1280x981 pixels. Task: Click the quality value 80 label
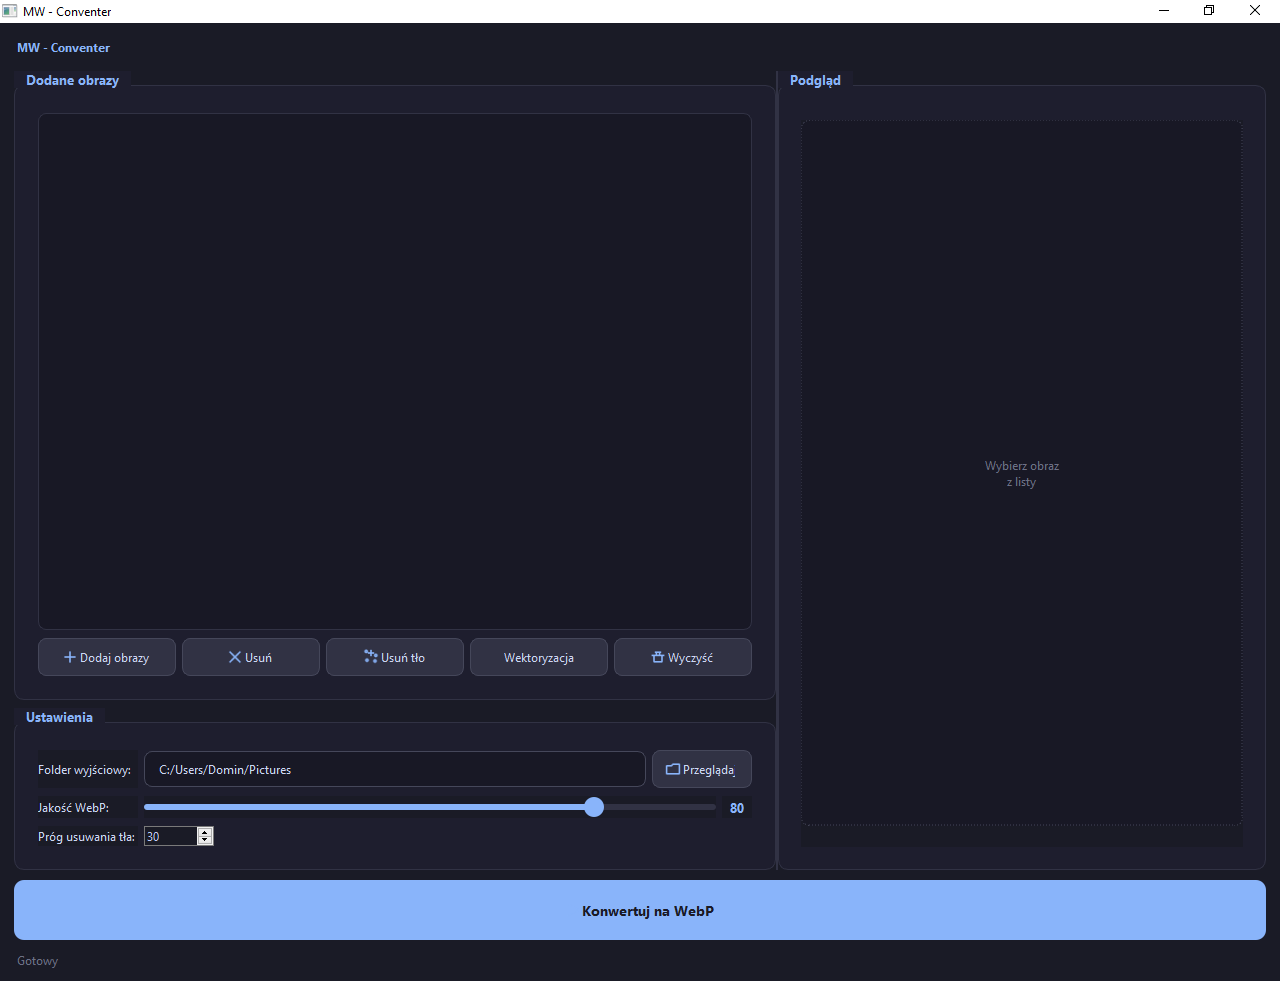click(737, 808)
